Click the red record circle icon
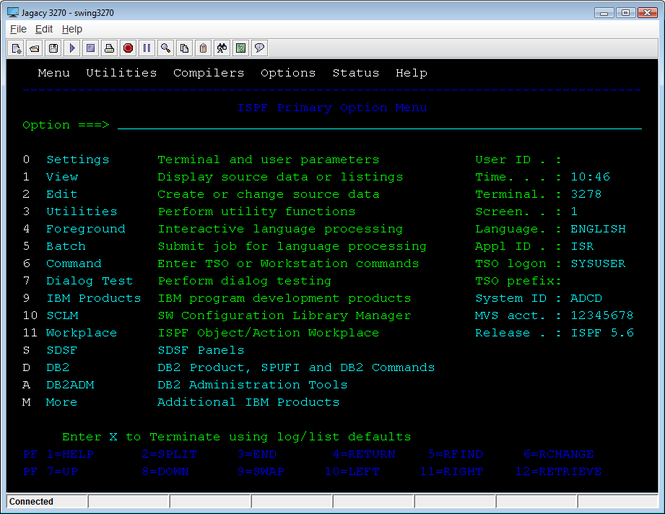The height and width of the screenshot is (514, 665). point(128,48)
